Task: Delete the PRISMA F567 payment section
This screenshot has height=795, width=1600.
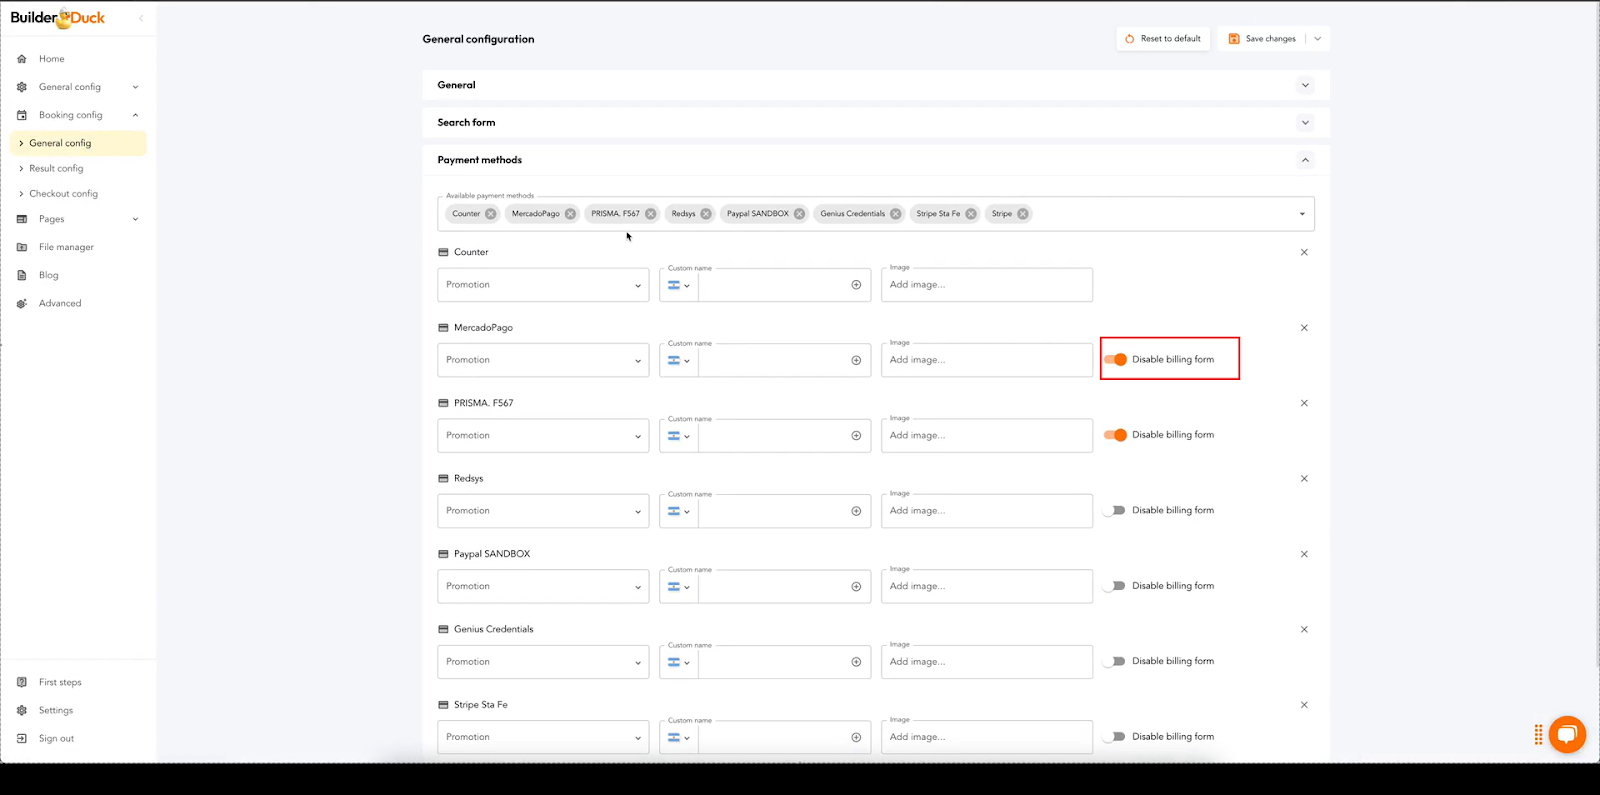Action: (1304, 403)
